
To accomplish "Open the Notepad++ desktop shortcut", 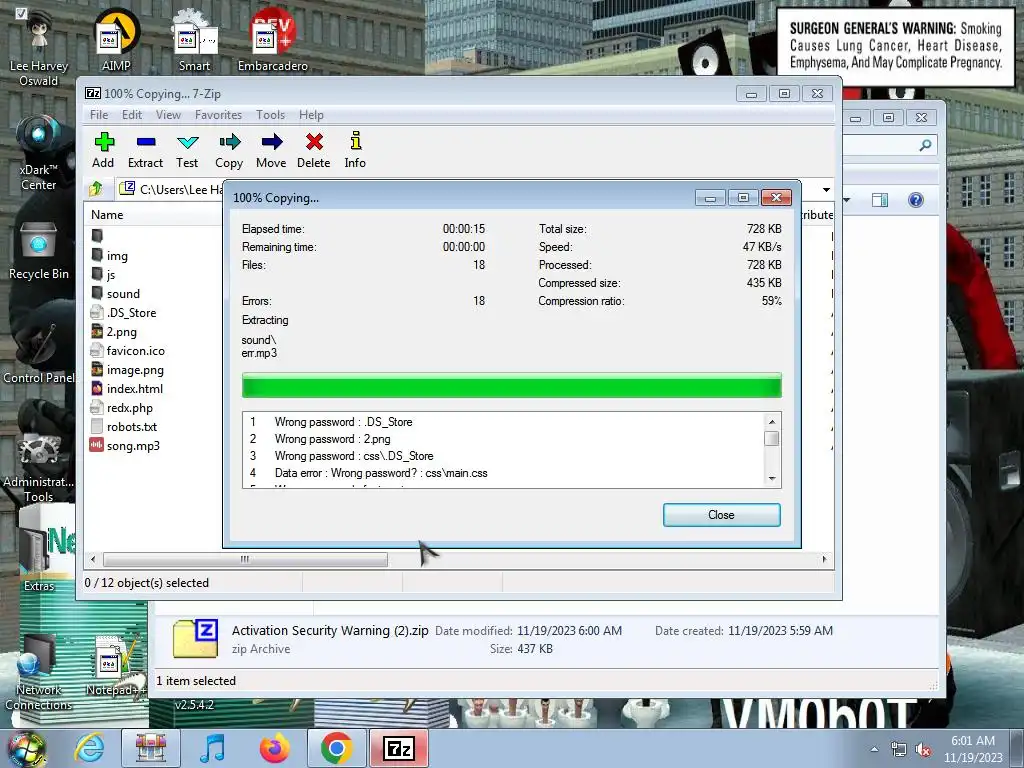I will click(x=115, y=664).
